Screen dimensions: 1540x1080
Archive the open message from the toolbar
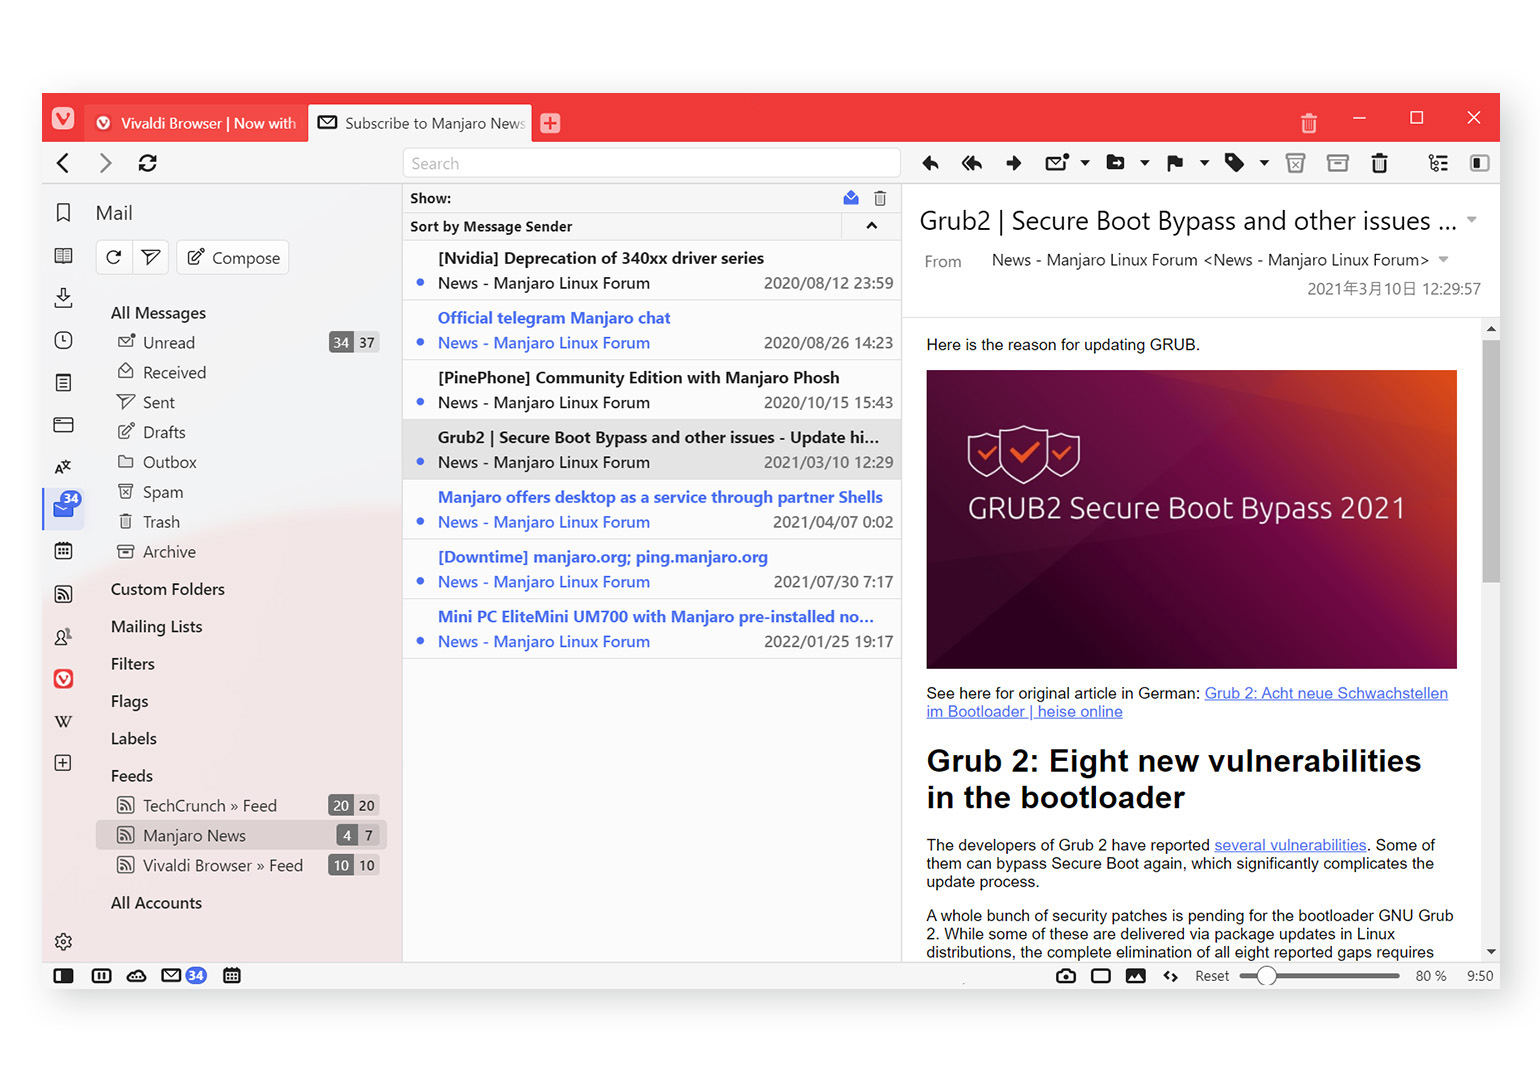click(1337, 163)
